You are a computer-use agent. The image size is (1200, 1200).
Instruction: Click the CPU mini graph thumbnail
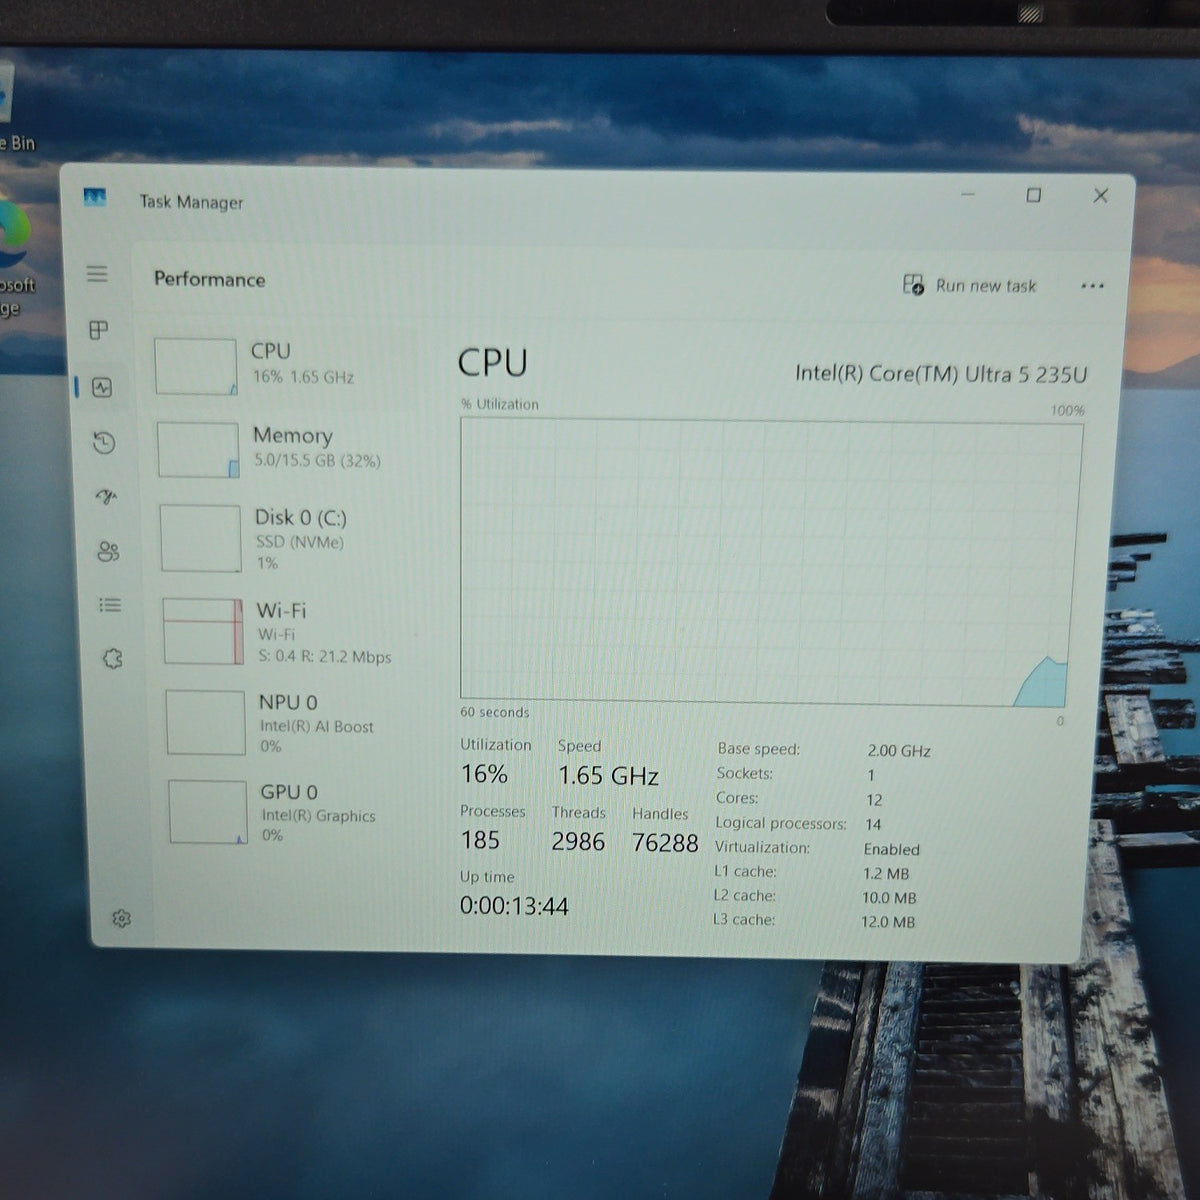click(x=196, y=366)
